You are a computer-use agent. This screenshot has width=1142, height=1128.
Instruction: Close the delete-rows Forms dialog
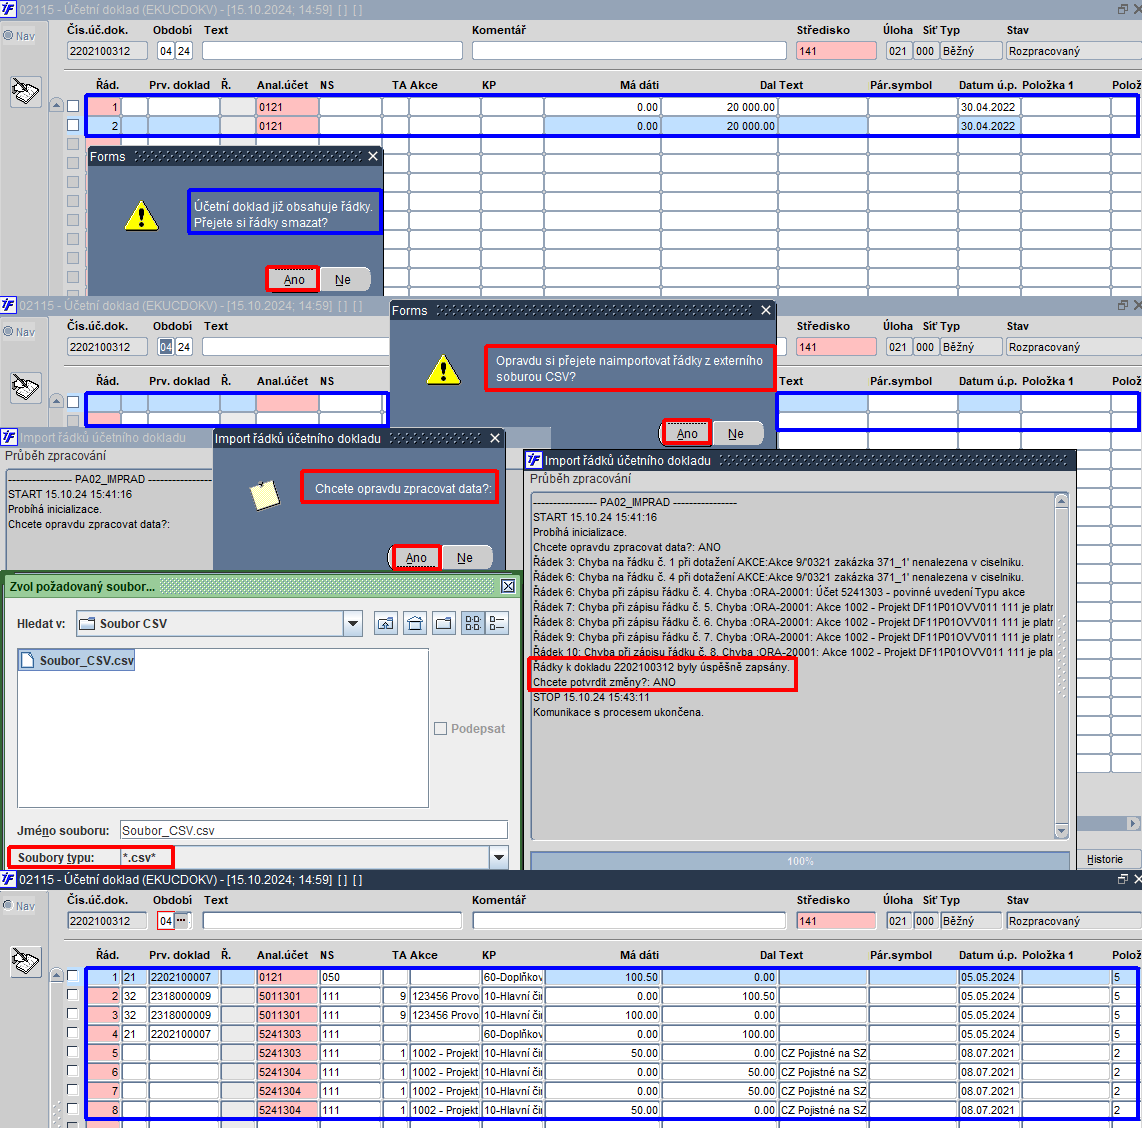(x=373, y=156)
